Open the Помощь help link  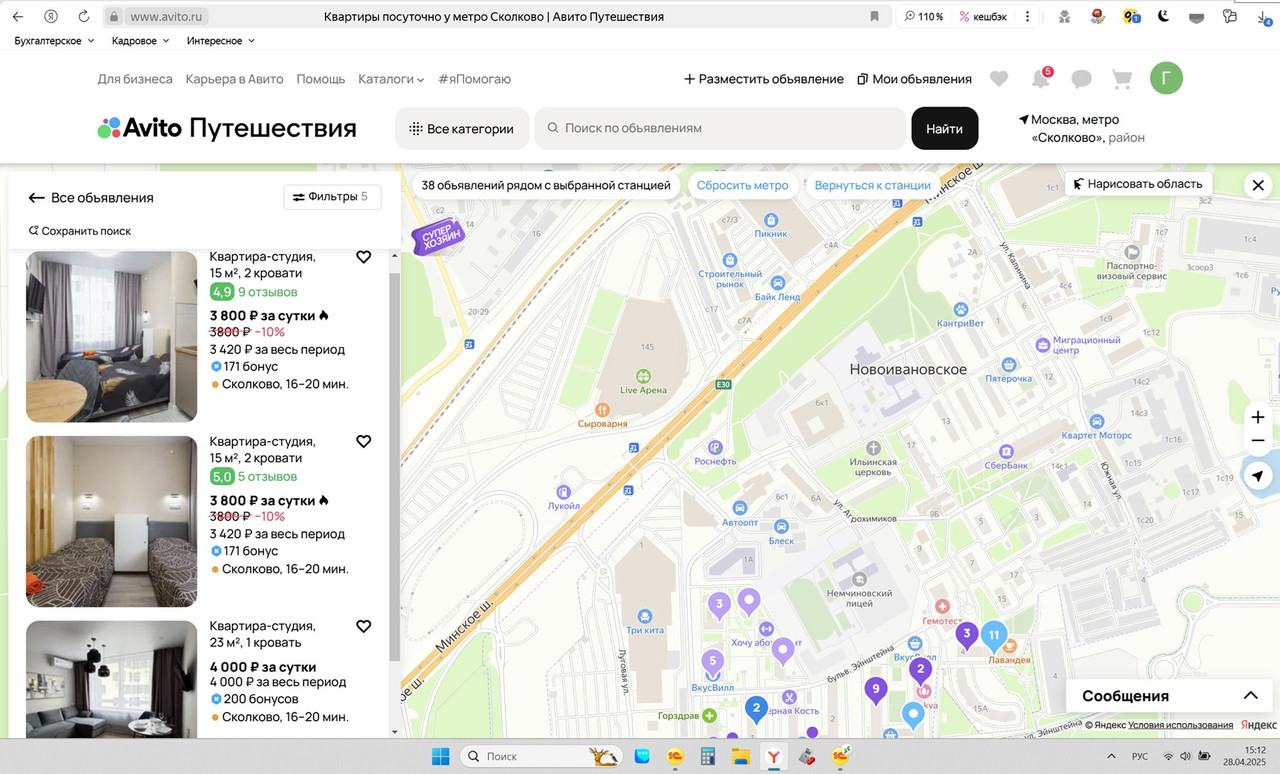pyautogui.click(x=321, y=79)
